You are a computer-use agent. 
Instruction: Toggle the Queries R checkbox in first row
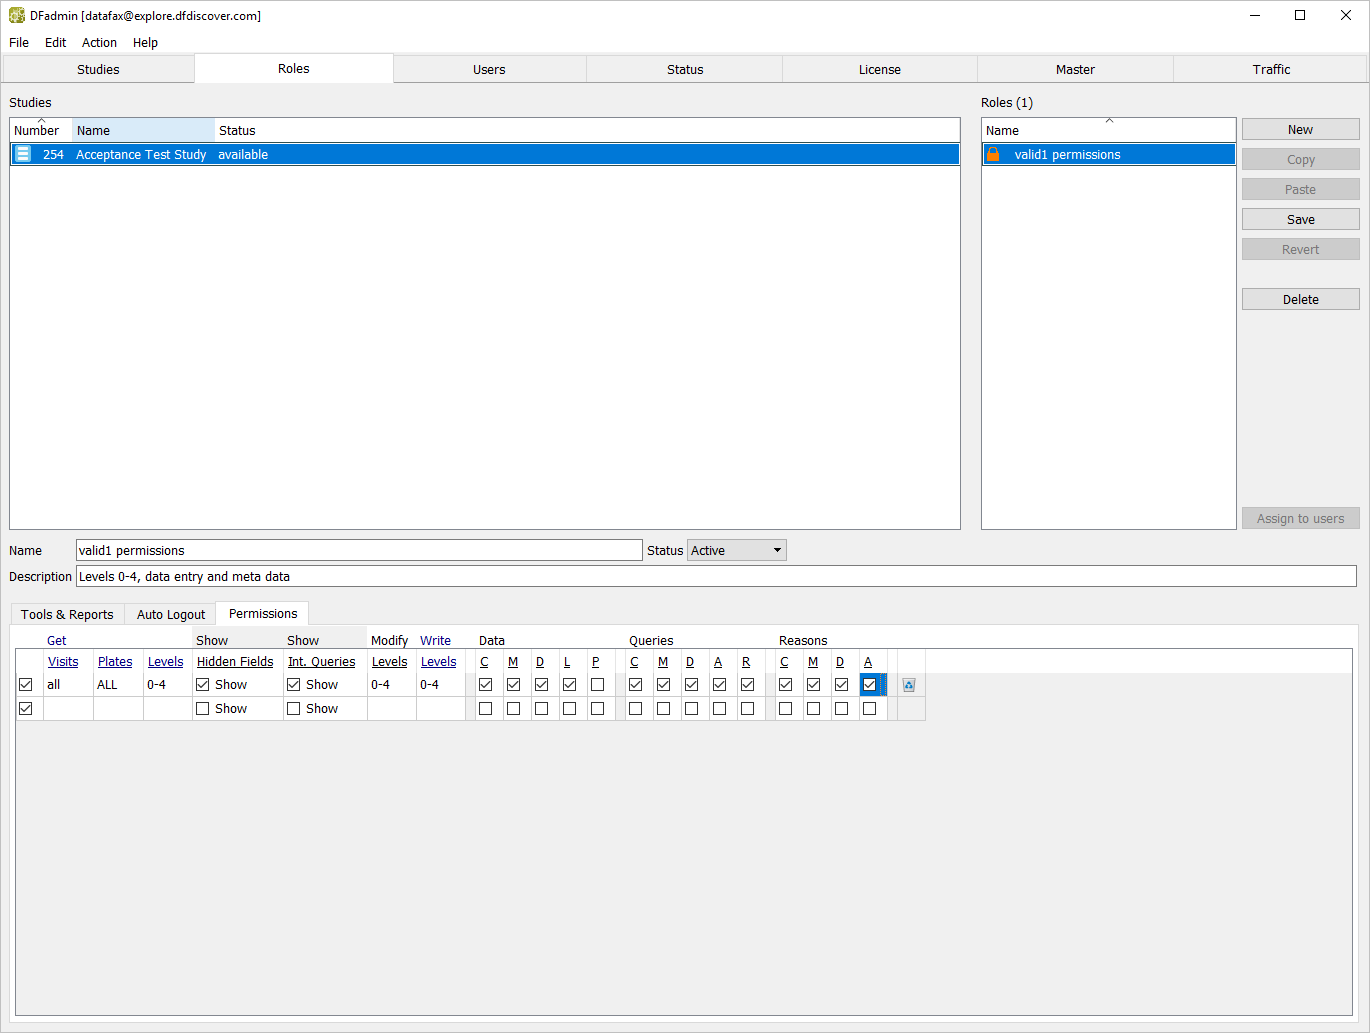tap(747, 685)
